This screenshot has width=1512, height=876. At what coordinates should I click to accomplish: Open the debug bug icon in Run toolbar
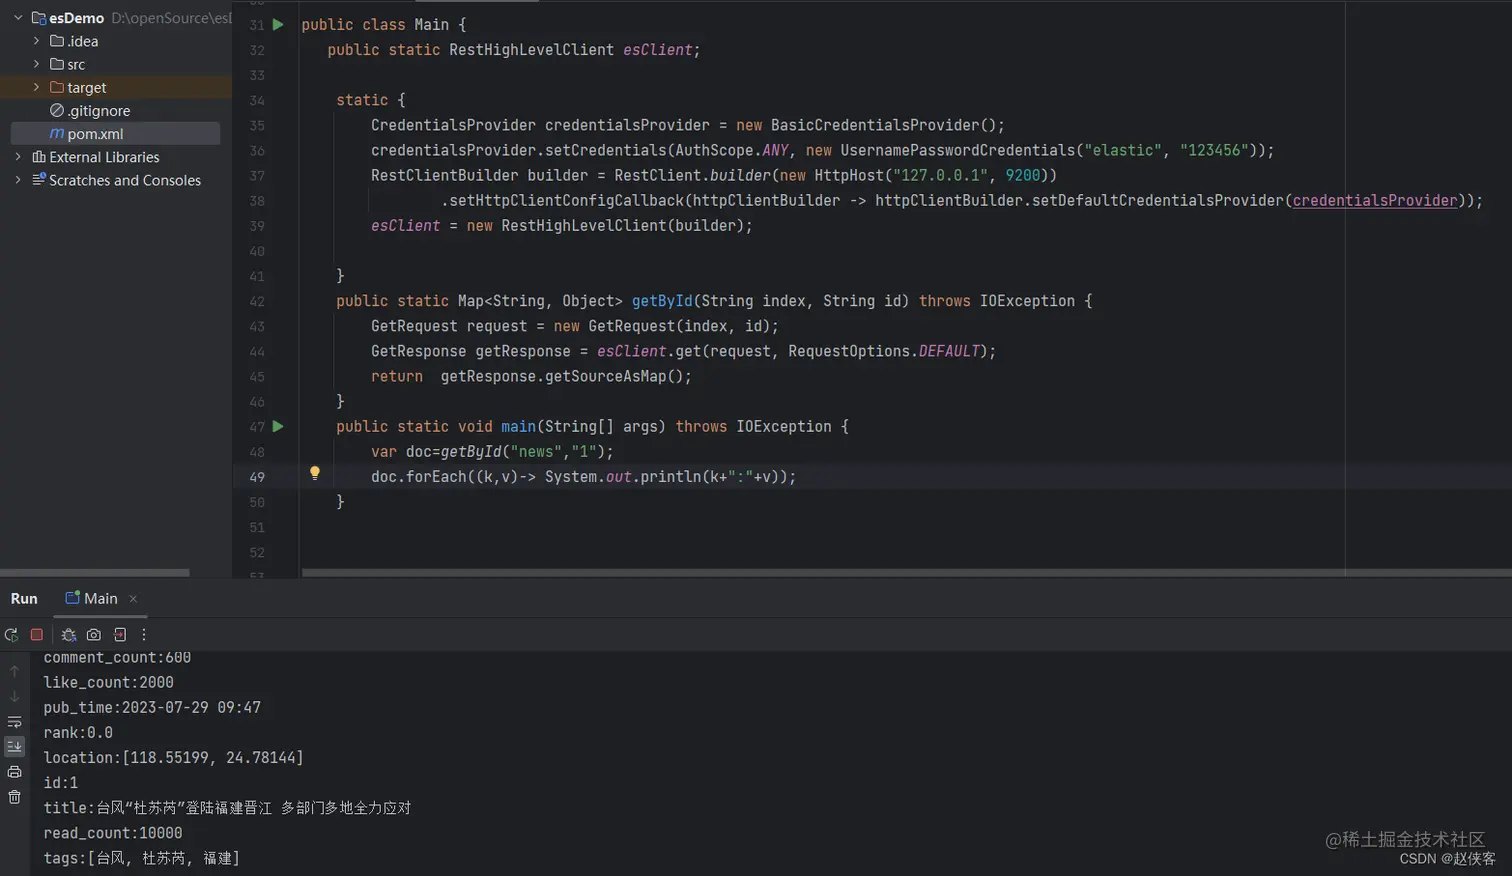click(x=68, y=635)
